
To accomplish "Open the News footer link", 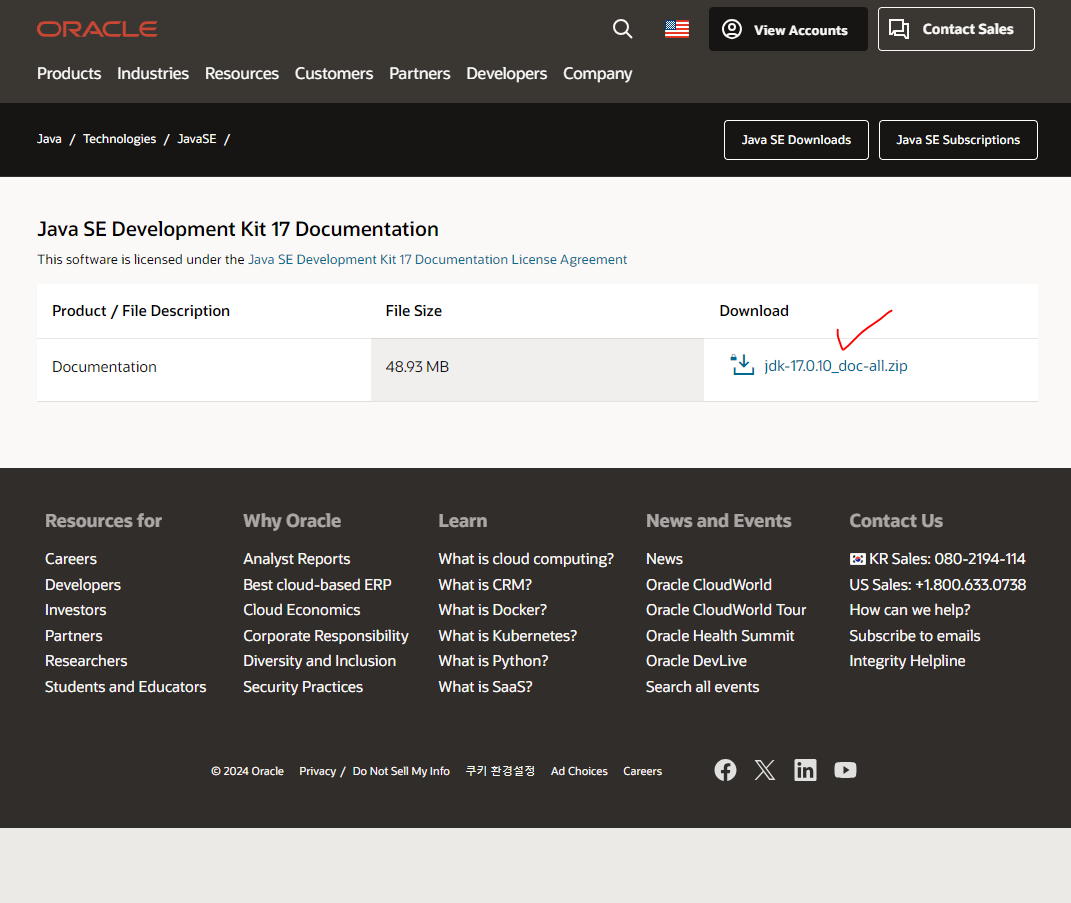I will (x=665, y=559).
